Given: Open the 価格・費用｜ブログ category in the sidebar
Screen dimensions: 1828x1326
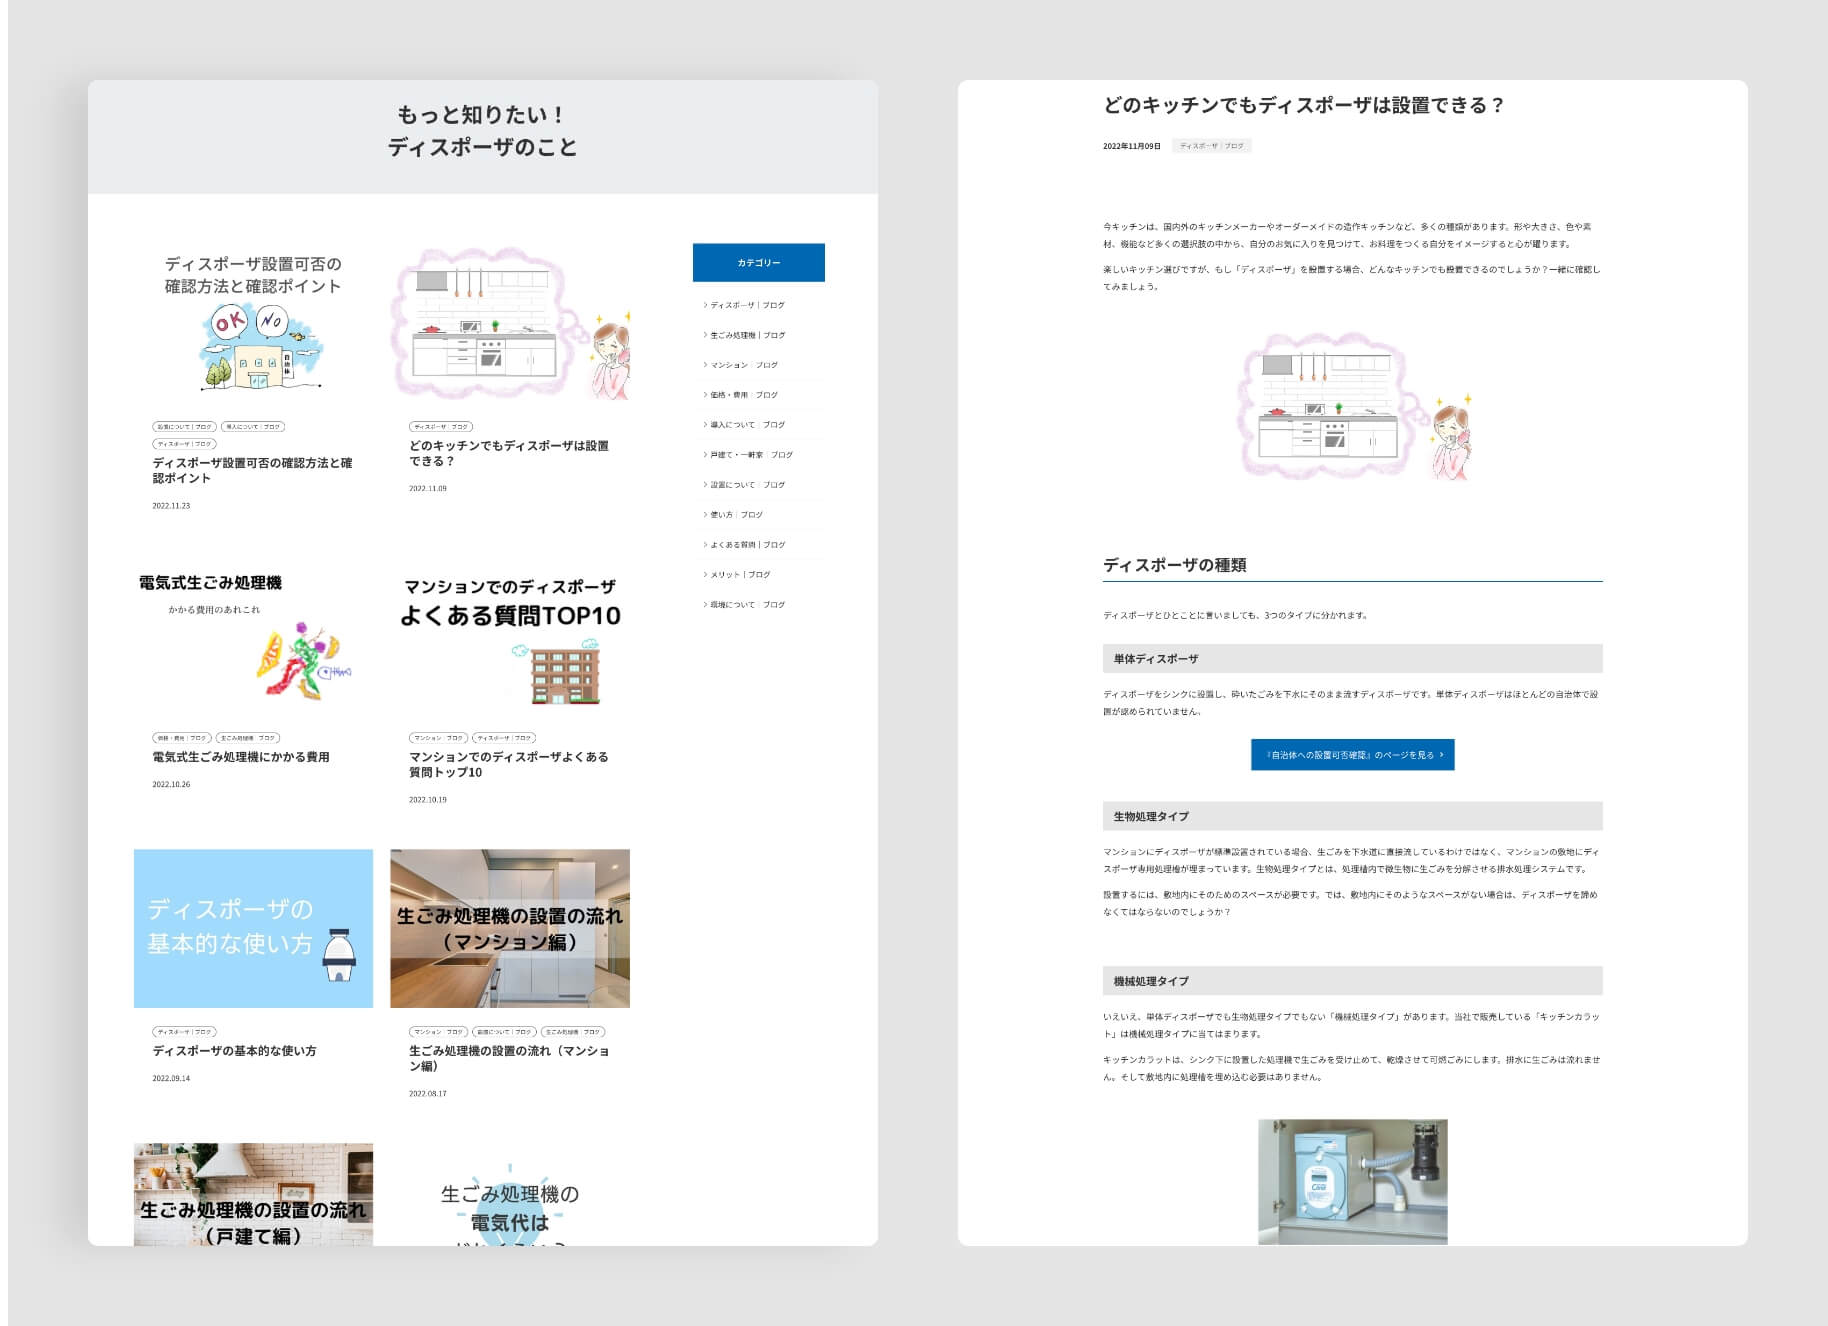Looking at the screenshot, I should [743, 395].
